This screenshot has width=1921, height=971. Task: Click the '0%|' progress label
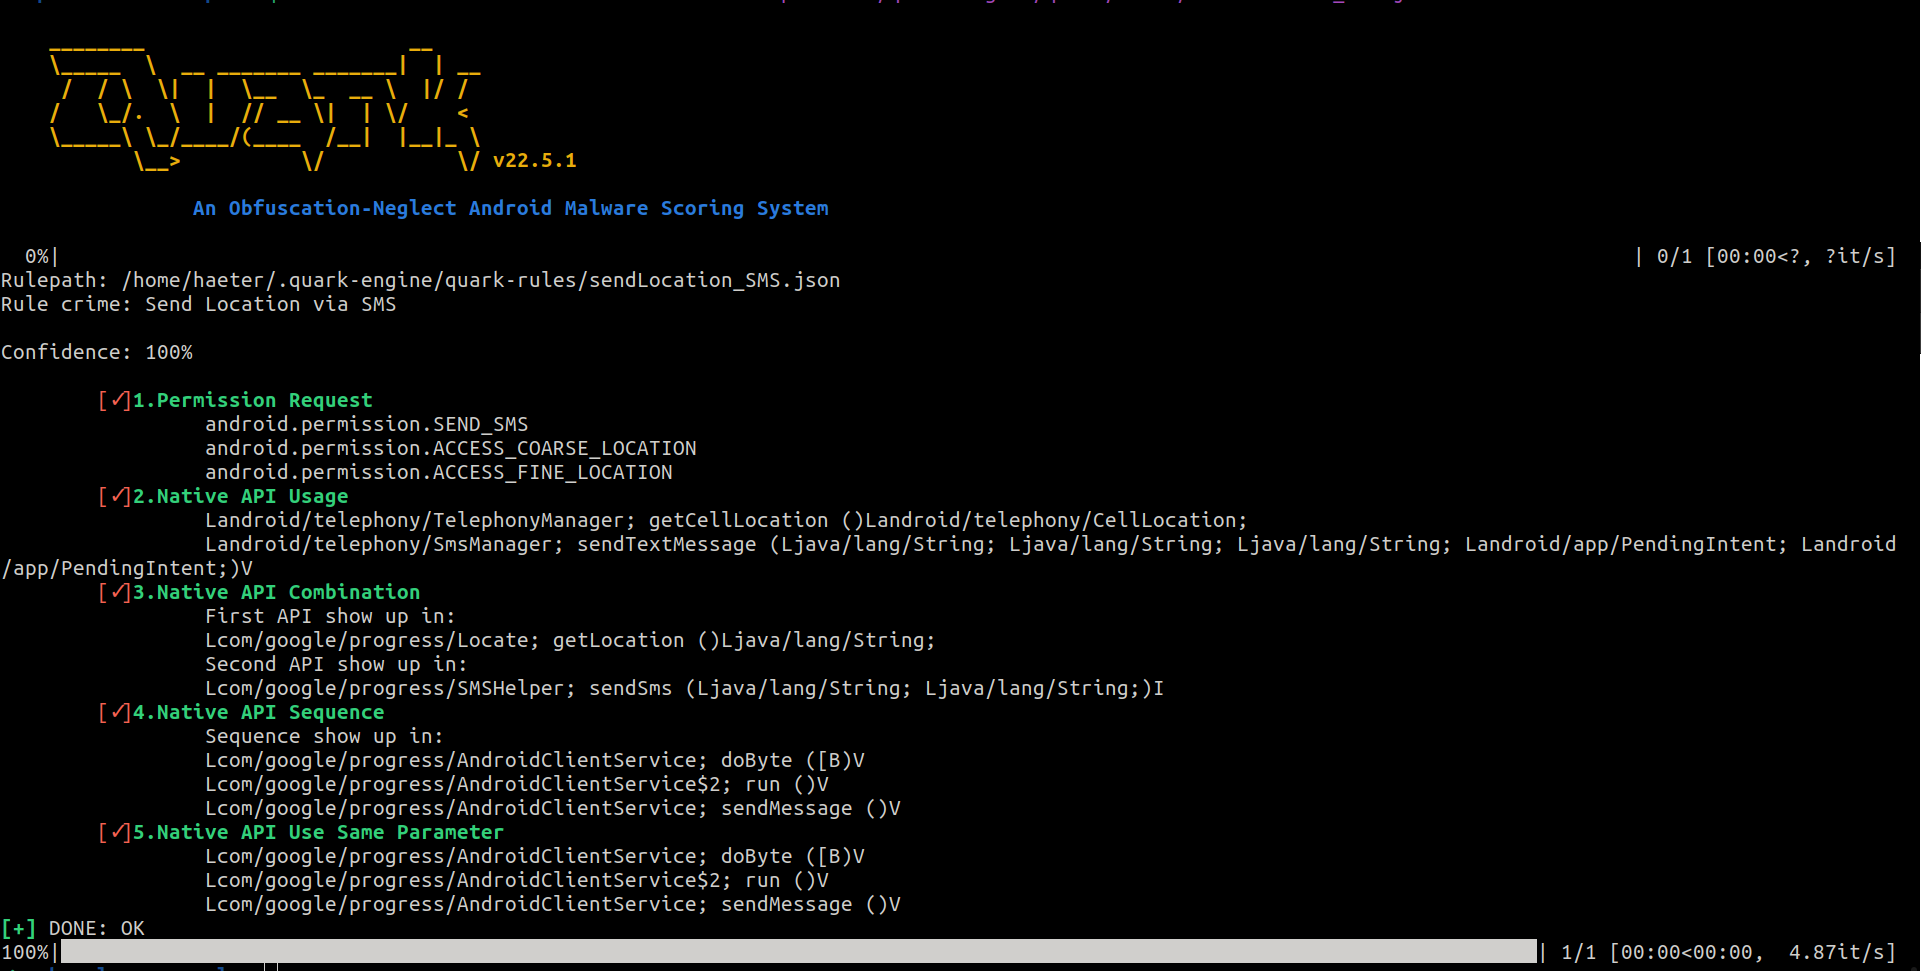coord(42,257)
